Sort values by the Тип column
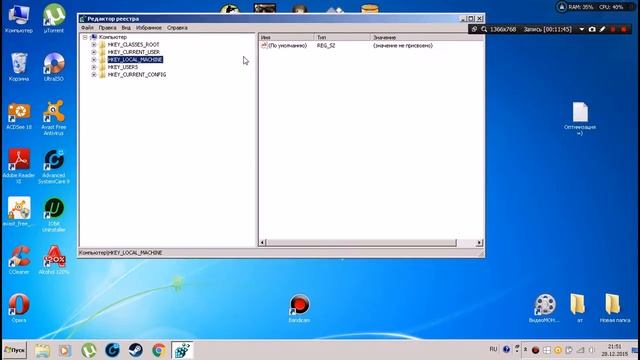Viewport: 640px width, 360px height. [x=342, y=38]
